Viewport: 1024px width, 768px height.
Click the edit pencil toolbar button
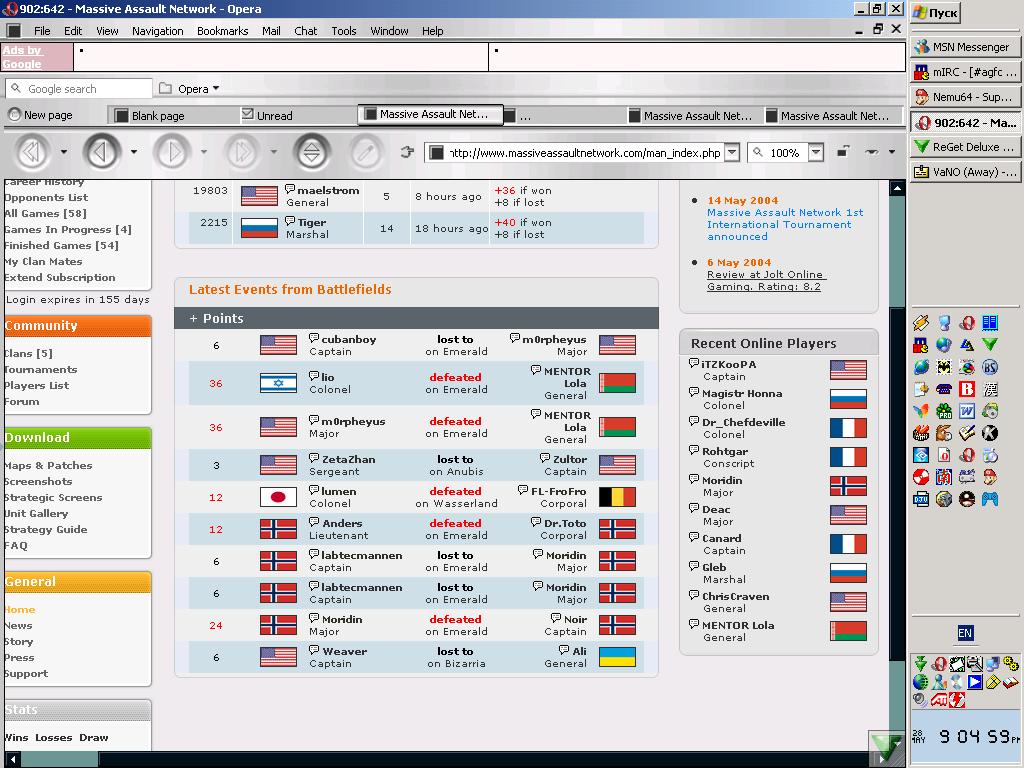point(366,152)
